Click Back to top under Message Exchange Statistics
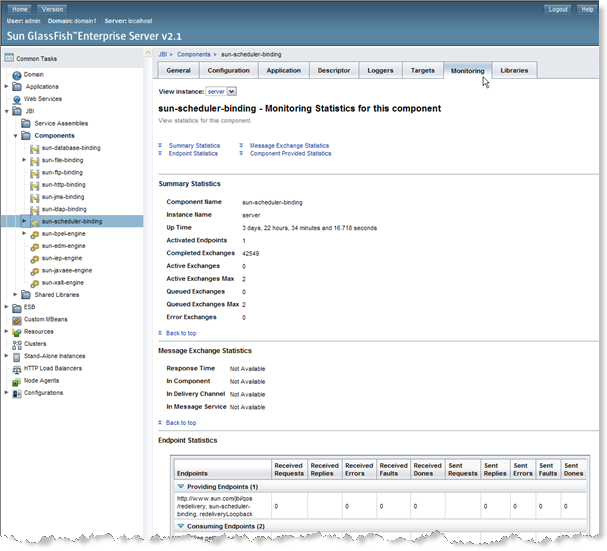 pyautogui.click(x=181, y=423)
